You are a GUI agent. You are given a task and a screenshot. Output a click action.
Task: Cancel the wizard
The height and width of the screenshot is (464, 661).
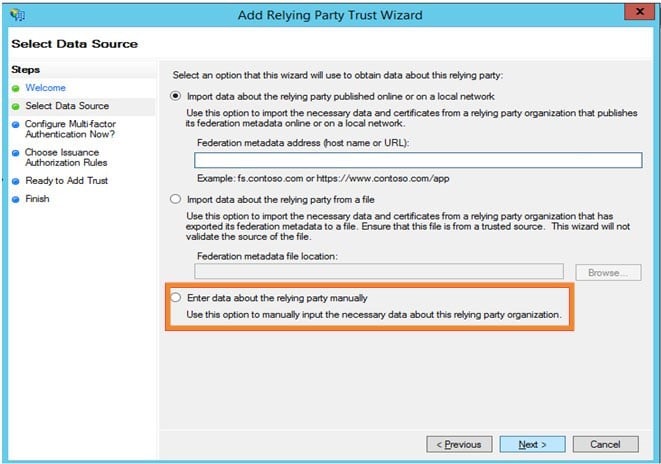tap(605, 444)
